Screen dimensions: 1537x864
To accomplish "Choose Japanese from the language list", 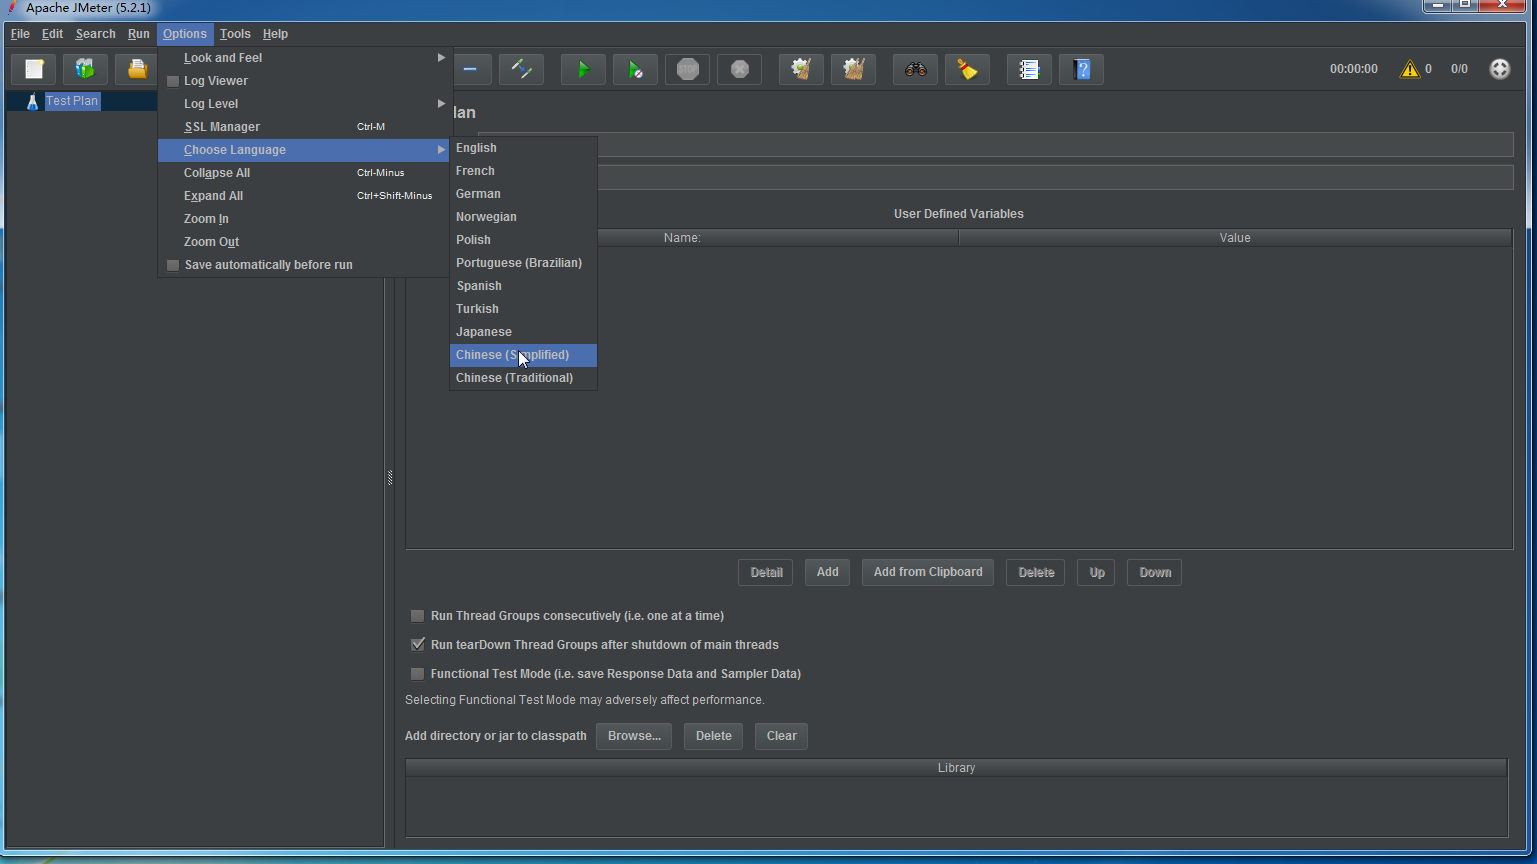I will pos(484,332).
